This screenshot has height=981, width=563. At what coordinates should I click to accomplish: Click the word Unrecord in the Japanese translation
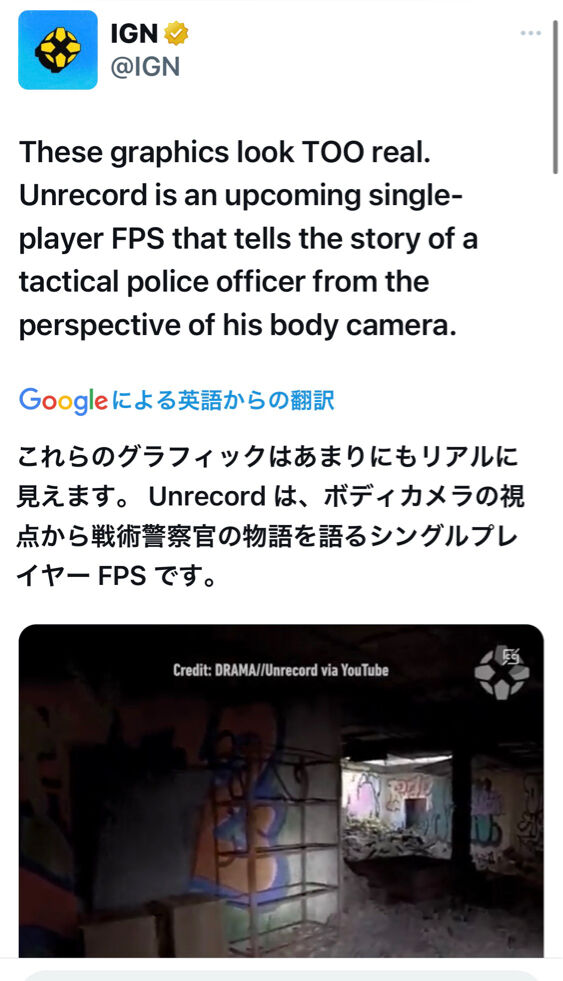point(207,497)
